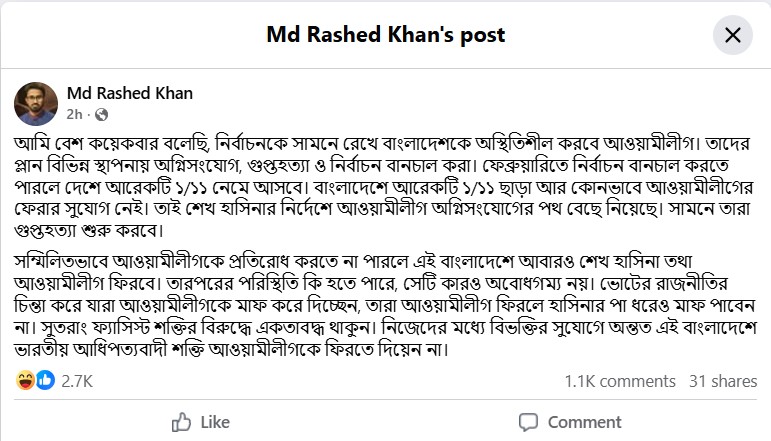Click the Like button label
771x441 pixels.
coord(214,421)
